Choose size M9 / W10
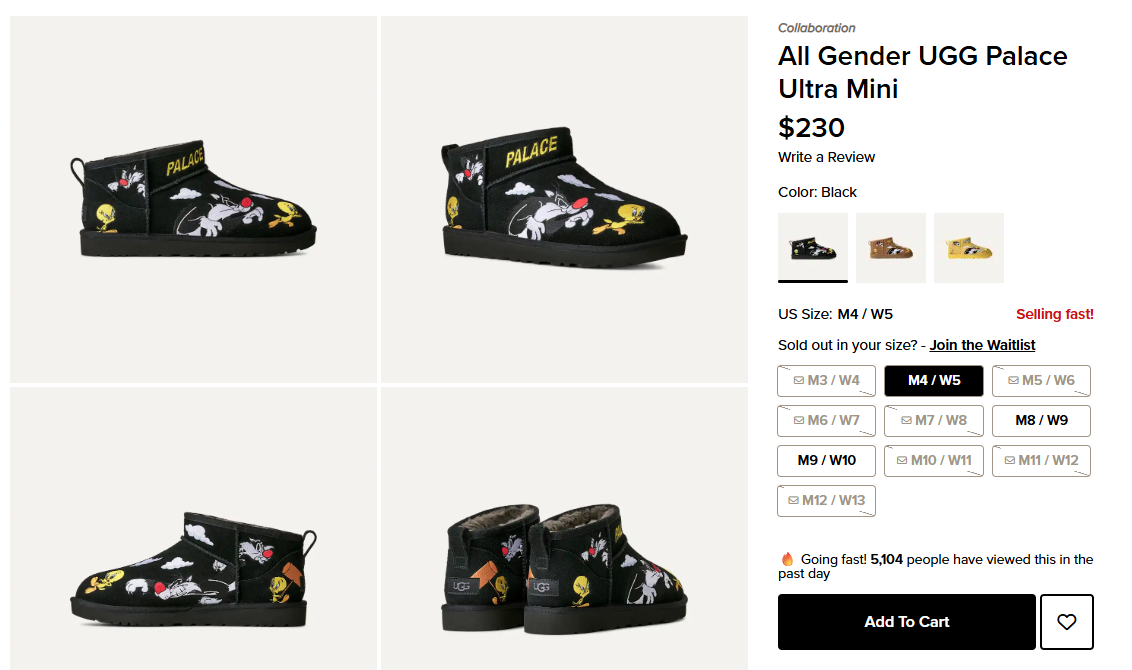The width and height of the screenshot is (1132, 670). 826,461
